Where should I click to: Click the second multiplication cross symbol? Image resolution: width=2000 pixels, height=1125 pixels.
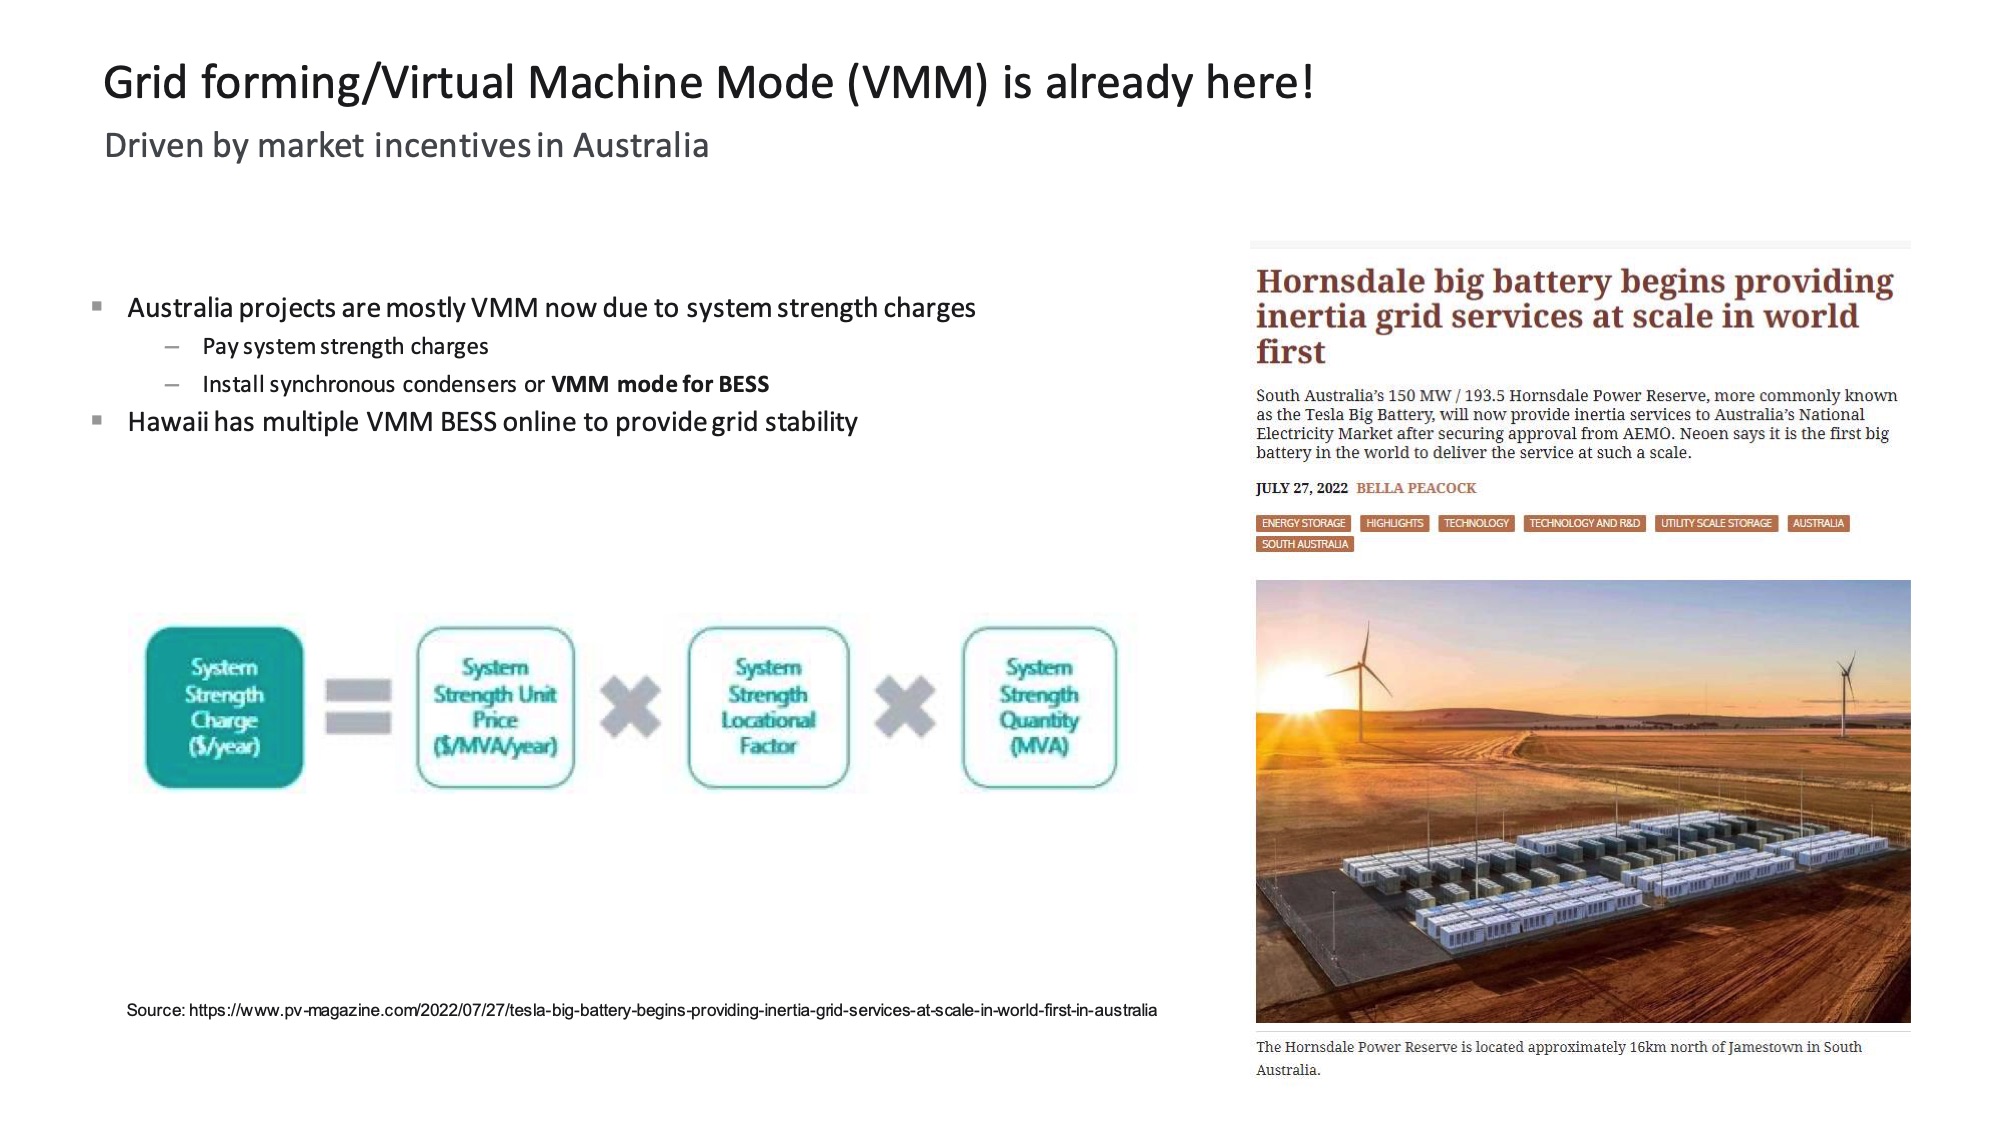[905, 706]
